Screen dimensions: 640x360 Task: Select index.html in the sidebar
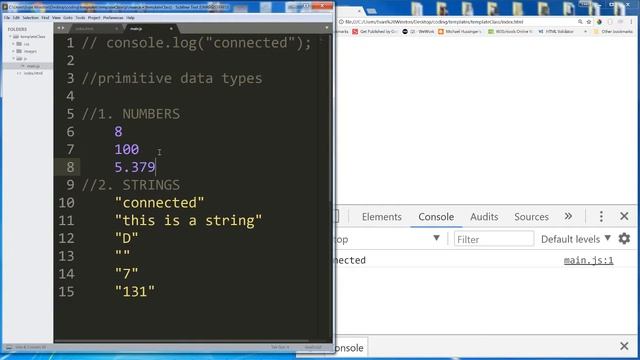click(33, 73)
